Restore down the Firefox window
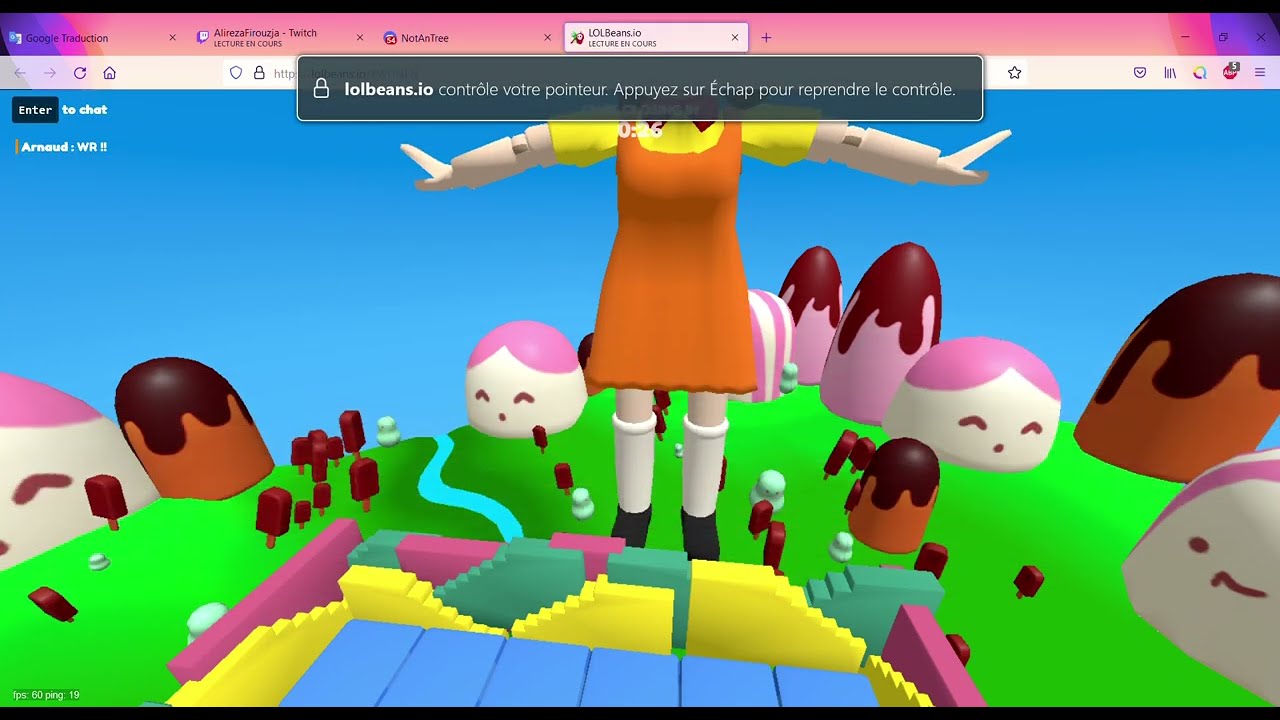The width and height of the screenshot is (1280, 720). click(1223, 38)
